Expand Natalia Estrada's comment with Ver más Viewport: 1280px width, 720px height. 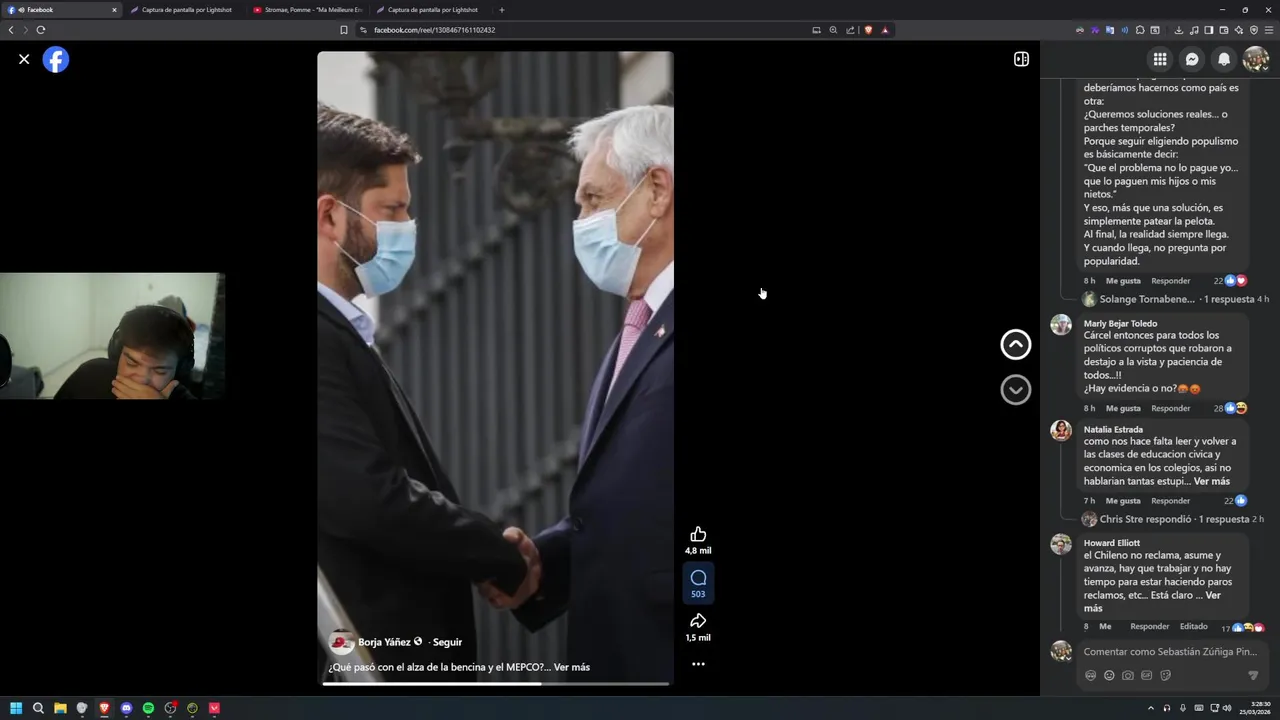click(x=1212, y=481)
